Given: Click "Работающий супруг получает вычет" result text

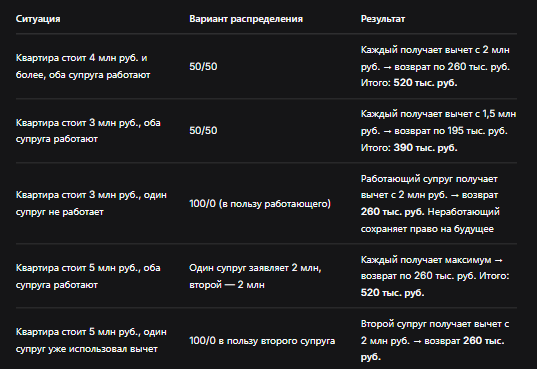Looking at the screenshot, I should [x=429, y=187].
